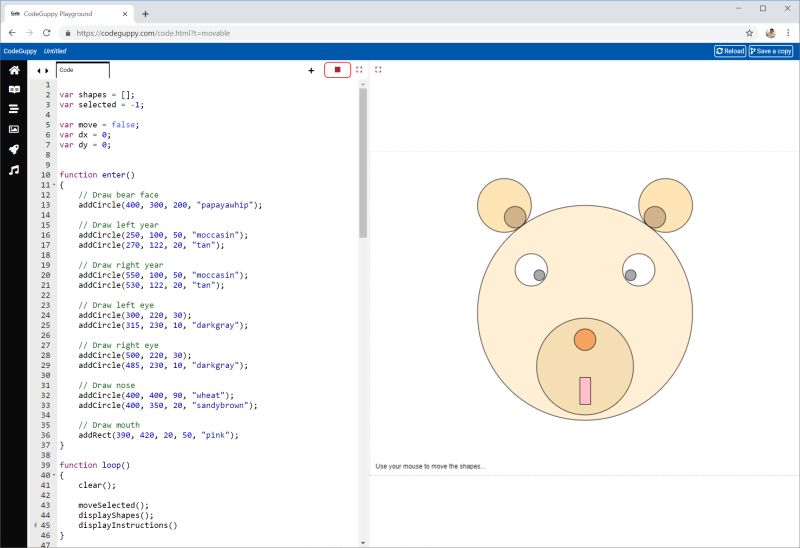Viewport: 800px width, 548px height.
Task: Refresh the browser page
Action: click(x=46, y=33)
